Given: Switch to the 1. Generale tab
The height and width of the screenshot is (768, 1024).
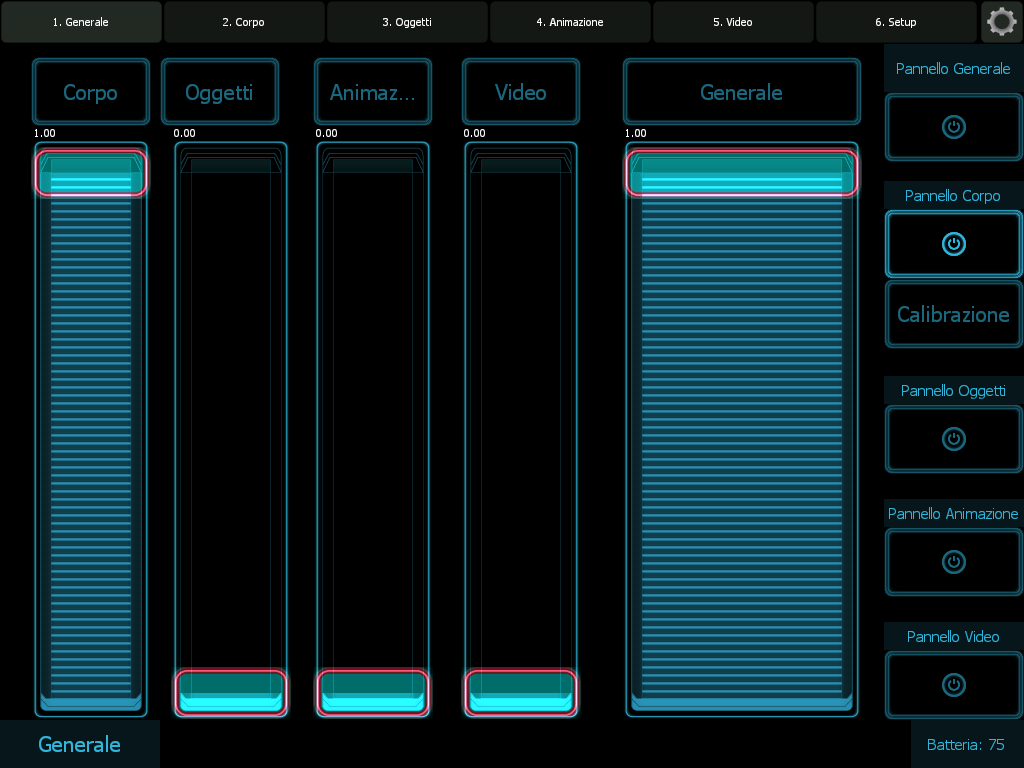Looking at the screenshot, I should click(x=81, y=22).
